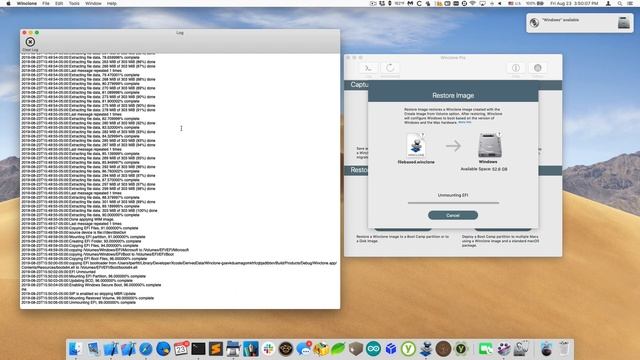The width and height of the screenshot is (640, 360).
Task: Open the U.S. keyboard input menu
Action: [x=514, y=3]
